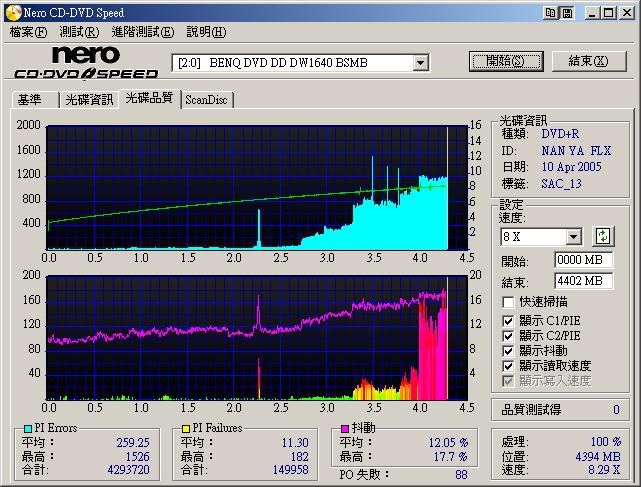Click the cyan PI Errors legend swatch
The image size is (641, 487).
point(28,429)
